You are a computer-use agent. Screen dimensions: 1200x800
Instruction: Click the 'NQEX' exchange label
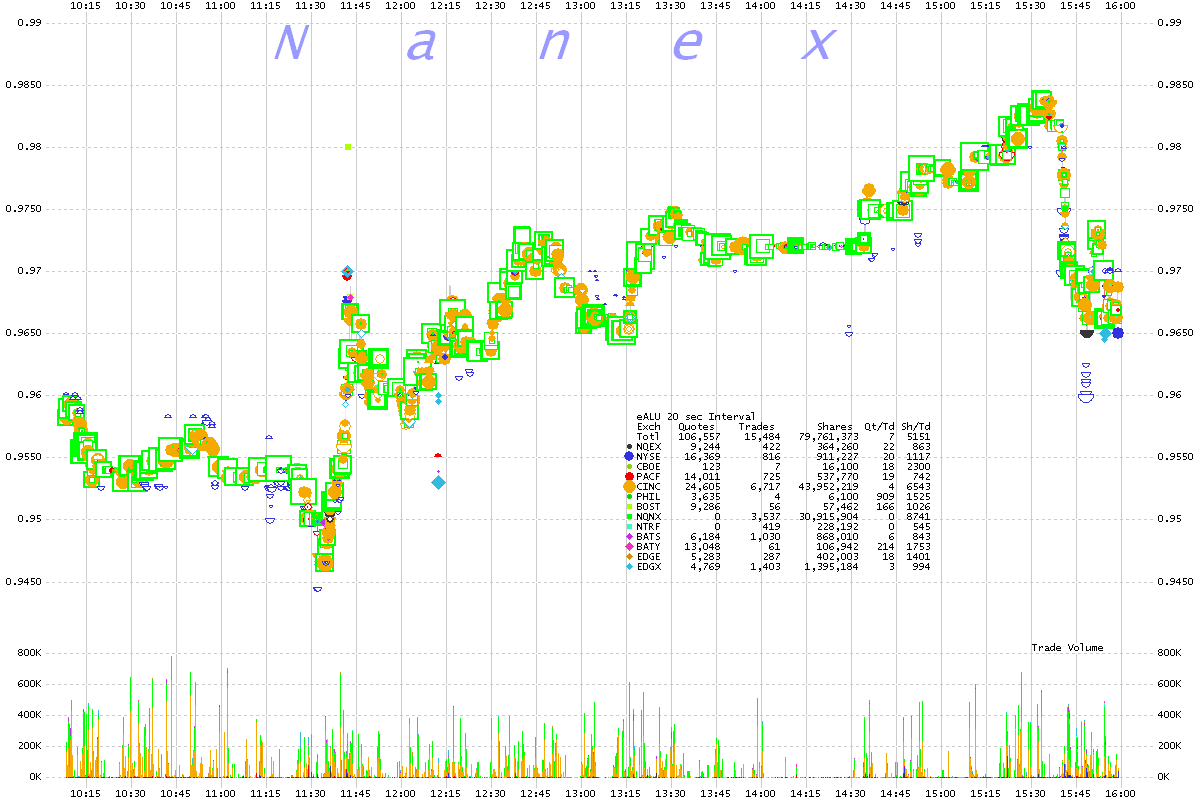[649, 446]
